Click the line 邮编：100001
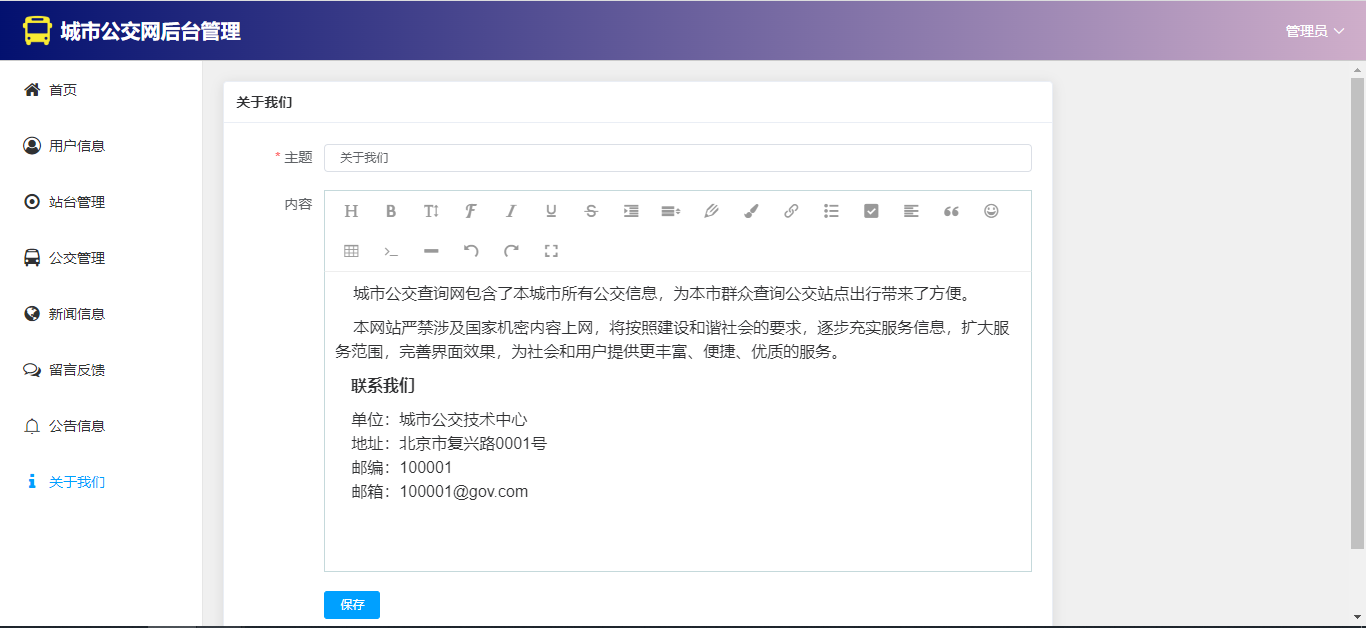Image resolution: width=1366 pixels, height=628 pixels. pos(401,468)
